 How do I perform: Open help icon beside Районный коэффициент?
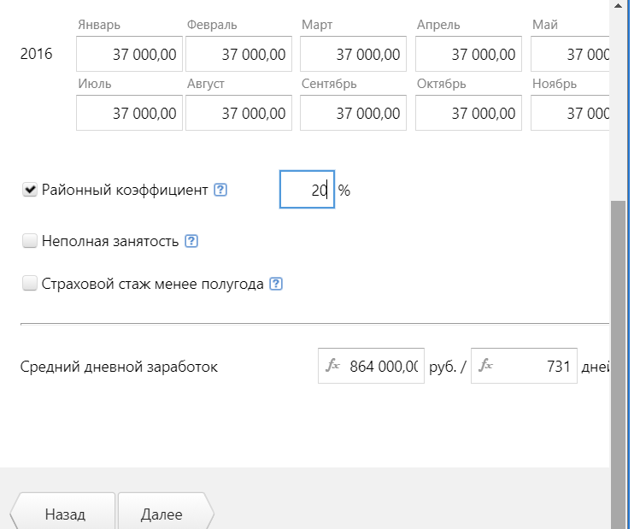coord(220,190)
